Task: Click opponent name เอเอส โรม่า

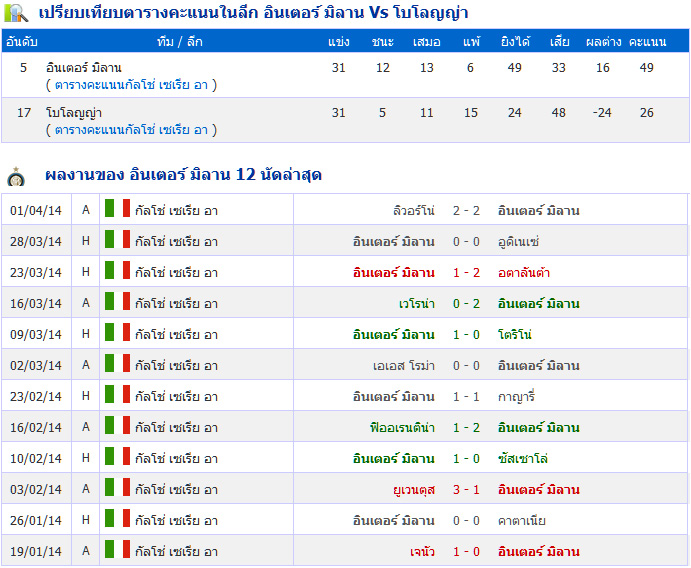Action: tap(404, 366)
